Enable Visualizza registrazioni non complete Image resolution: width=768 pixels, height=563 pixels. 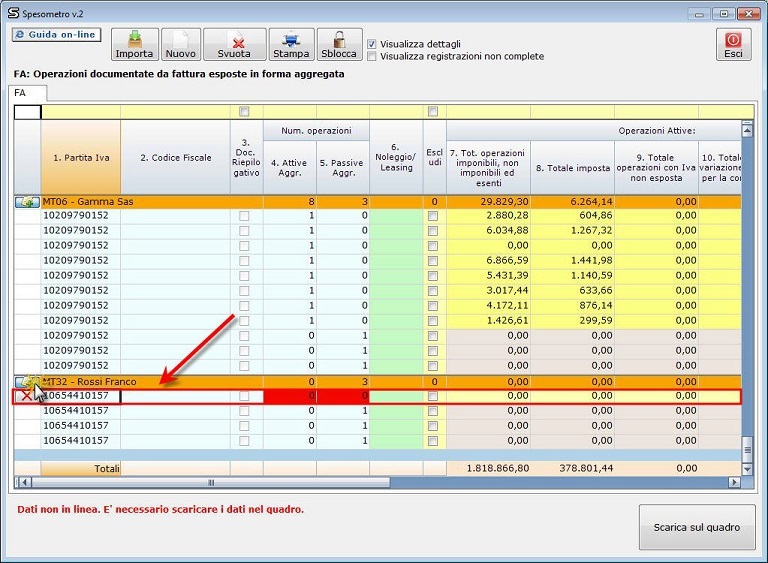pyautogui.click(x=372, y=56)
